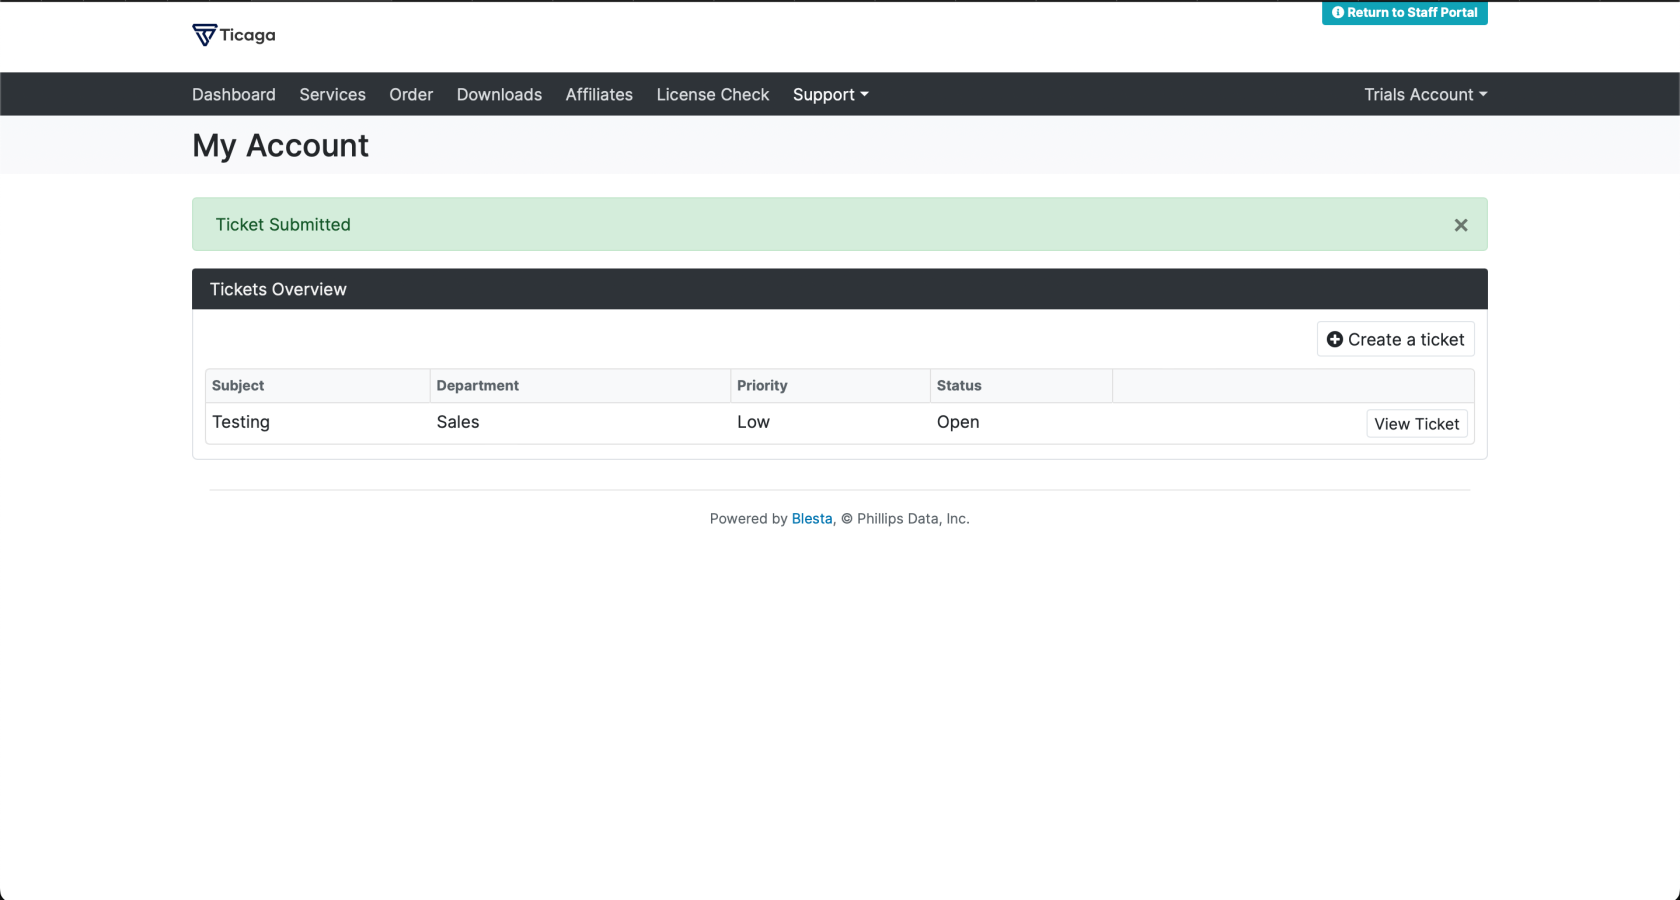Viewport: 1680px width, 900px height.
Task: Navigate to Downloads
Action: [499, 94]
